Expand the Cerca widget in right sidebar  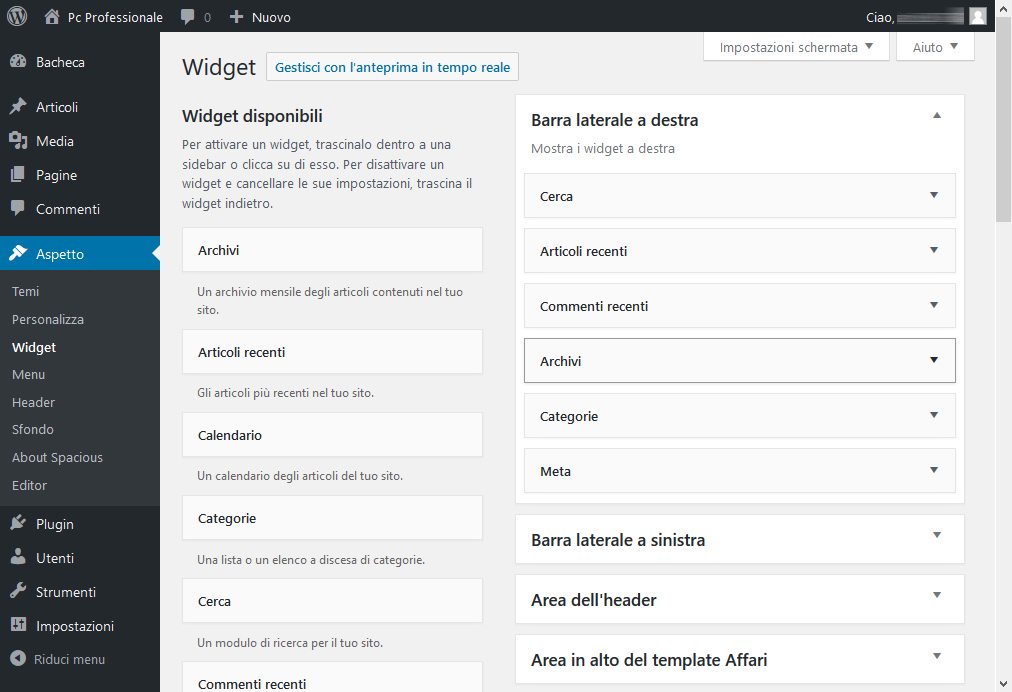pos(934,196)
